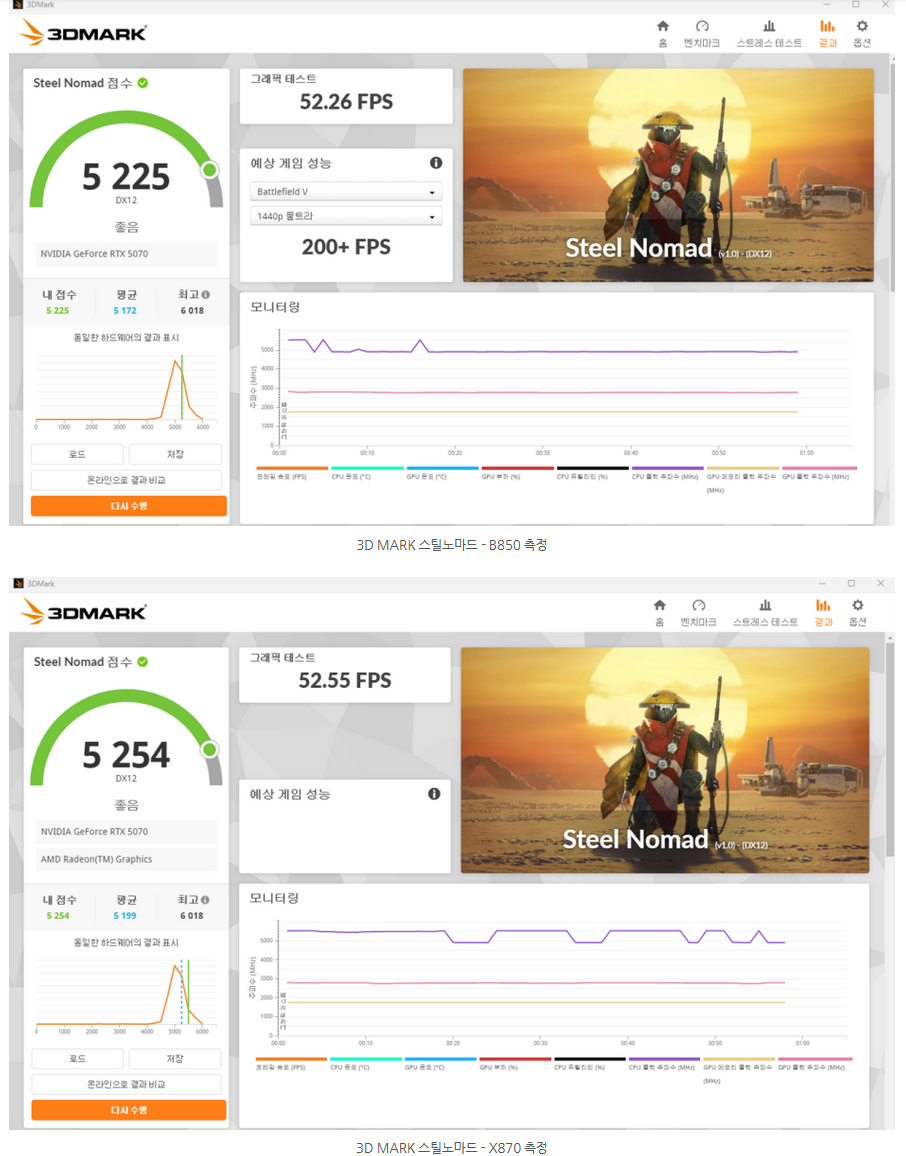Click the 52.26 FPS graphics test value

tap(346, 102)
